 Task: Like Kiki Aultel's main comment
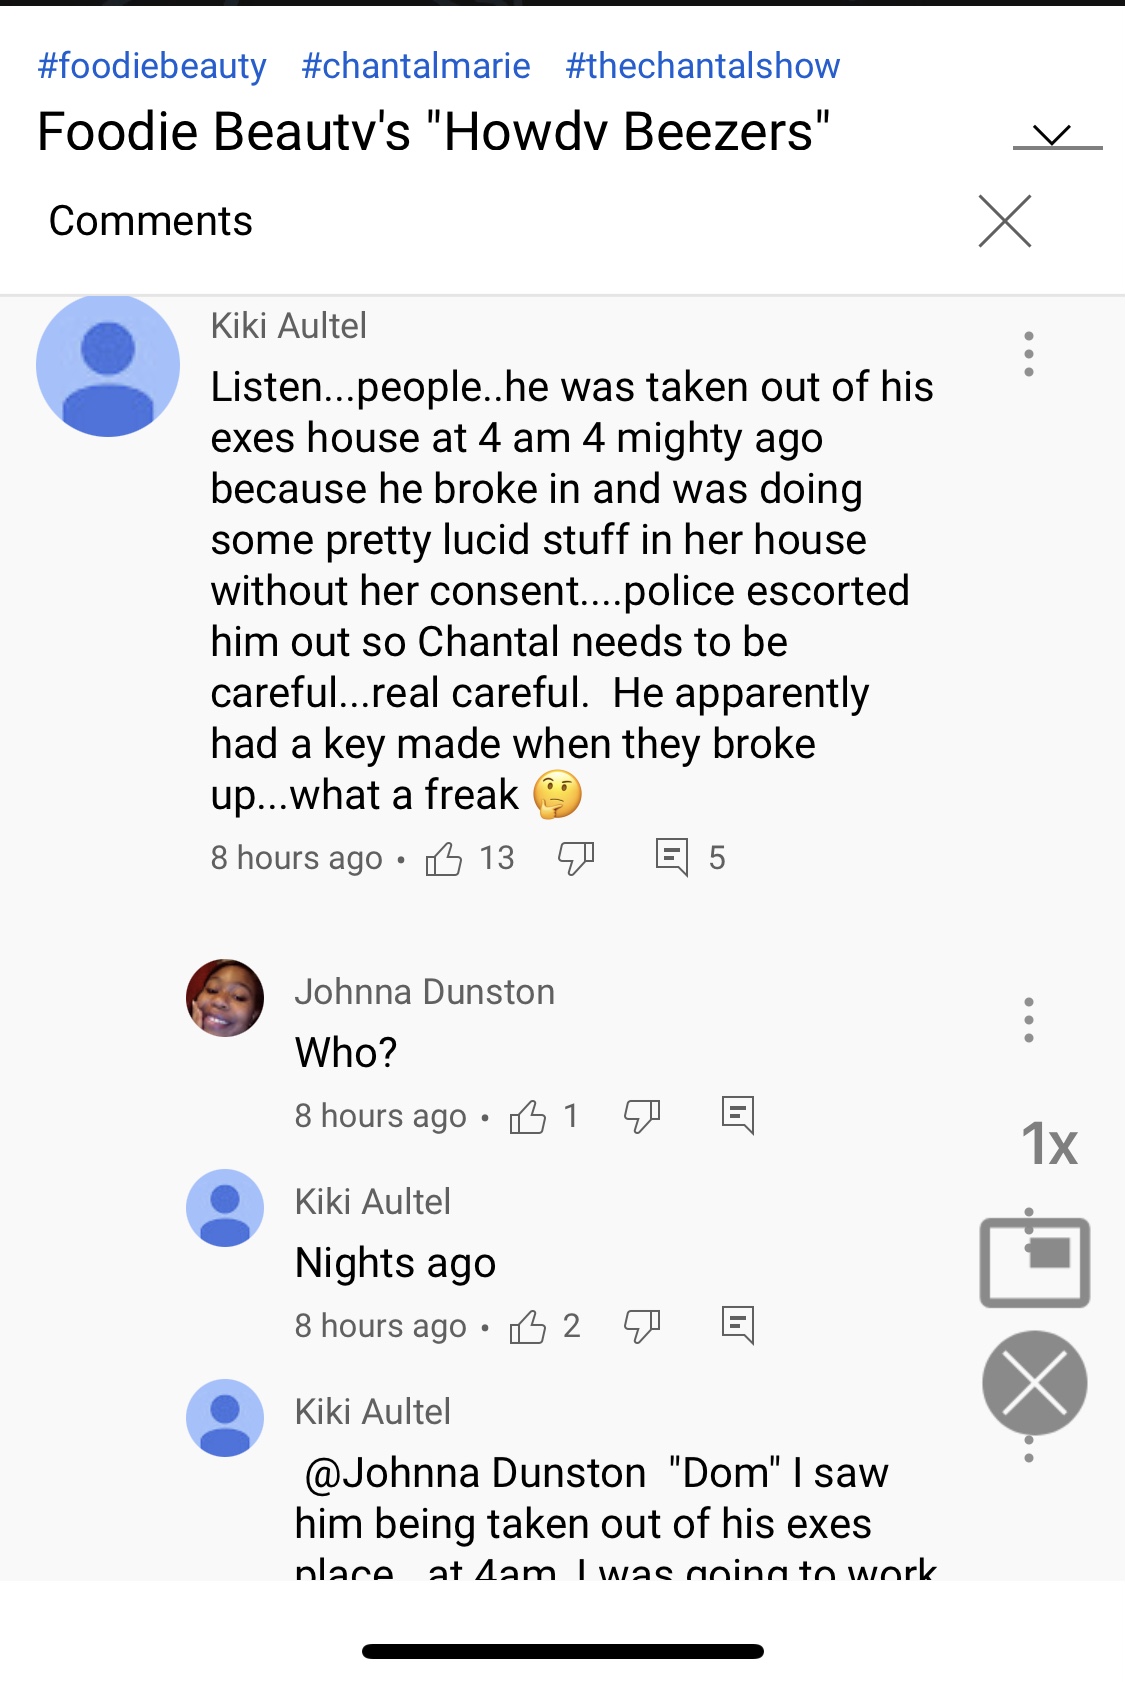pyautogui.click(x=444, y=858)
